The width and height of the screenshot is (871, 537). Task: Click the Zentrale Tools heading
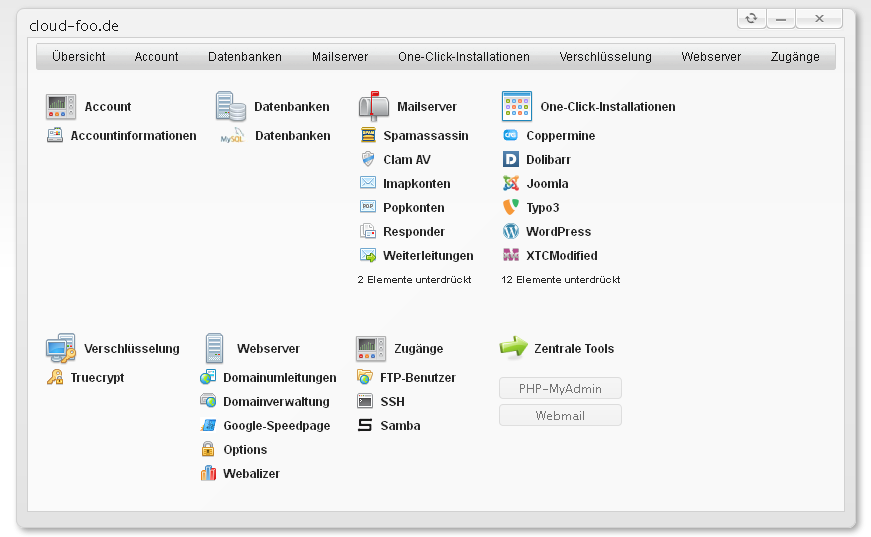574,348
